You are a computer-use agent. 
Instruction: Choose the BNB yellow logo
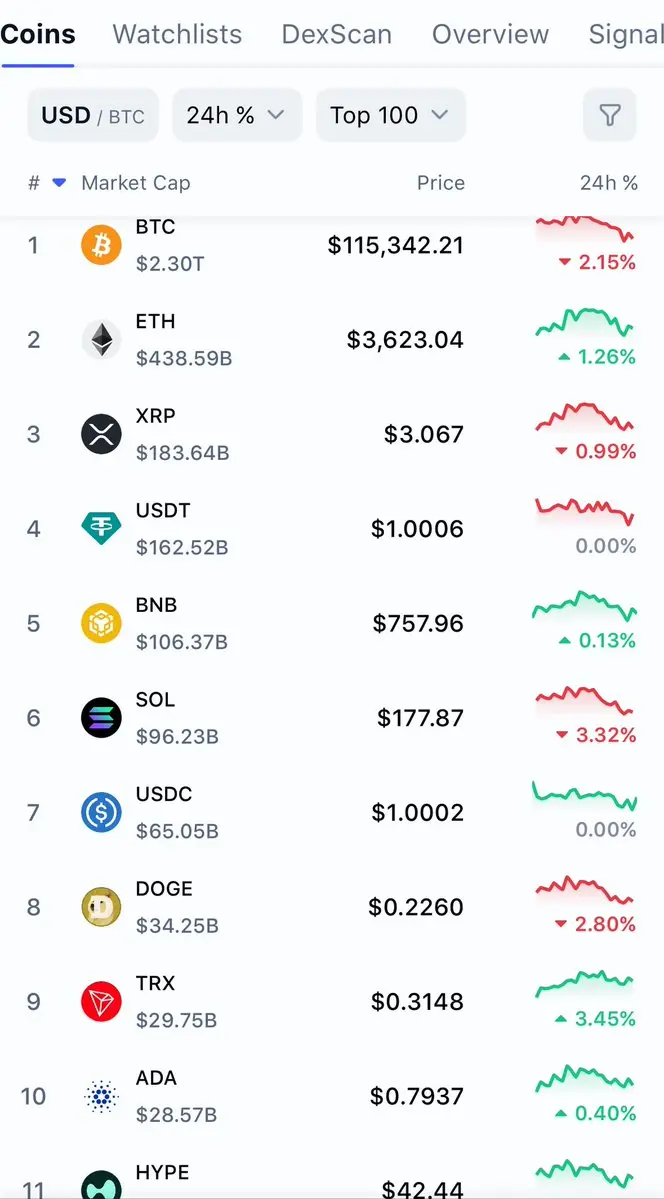tap(101, 623)
